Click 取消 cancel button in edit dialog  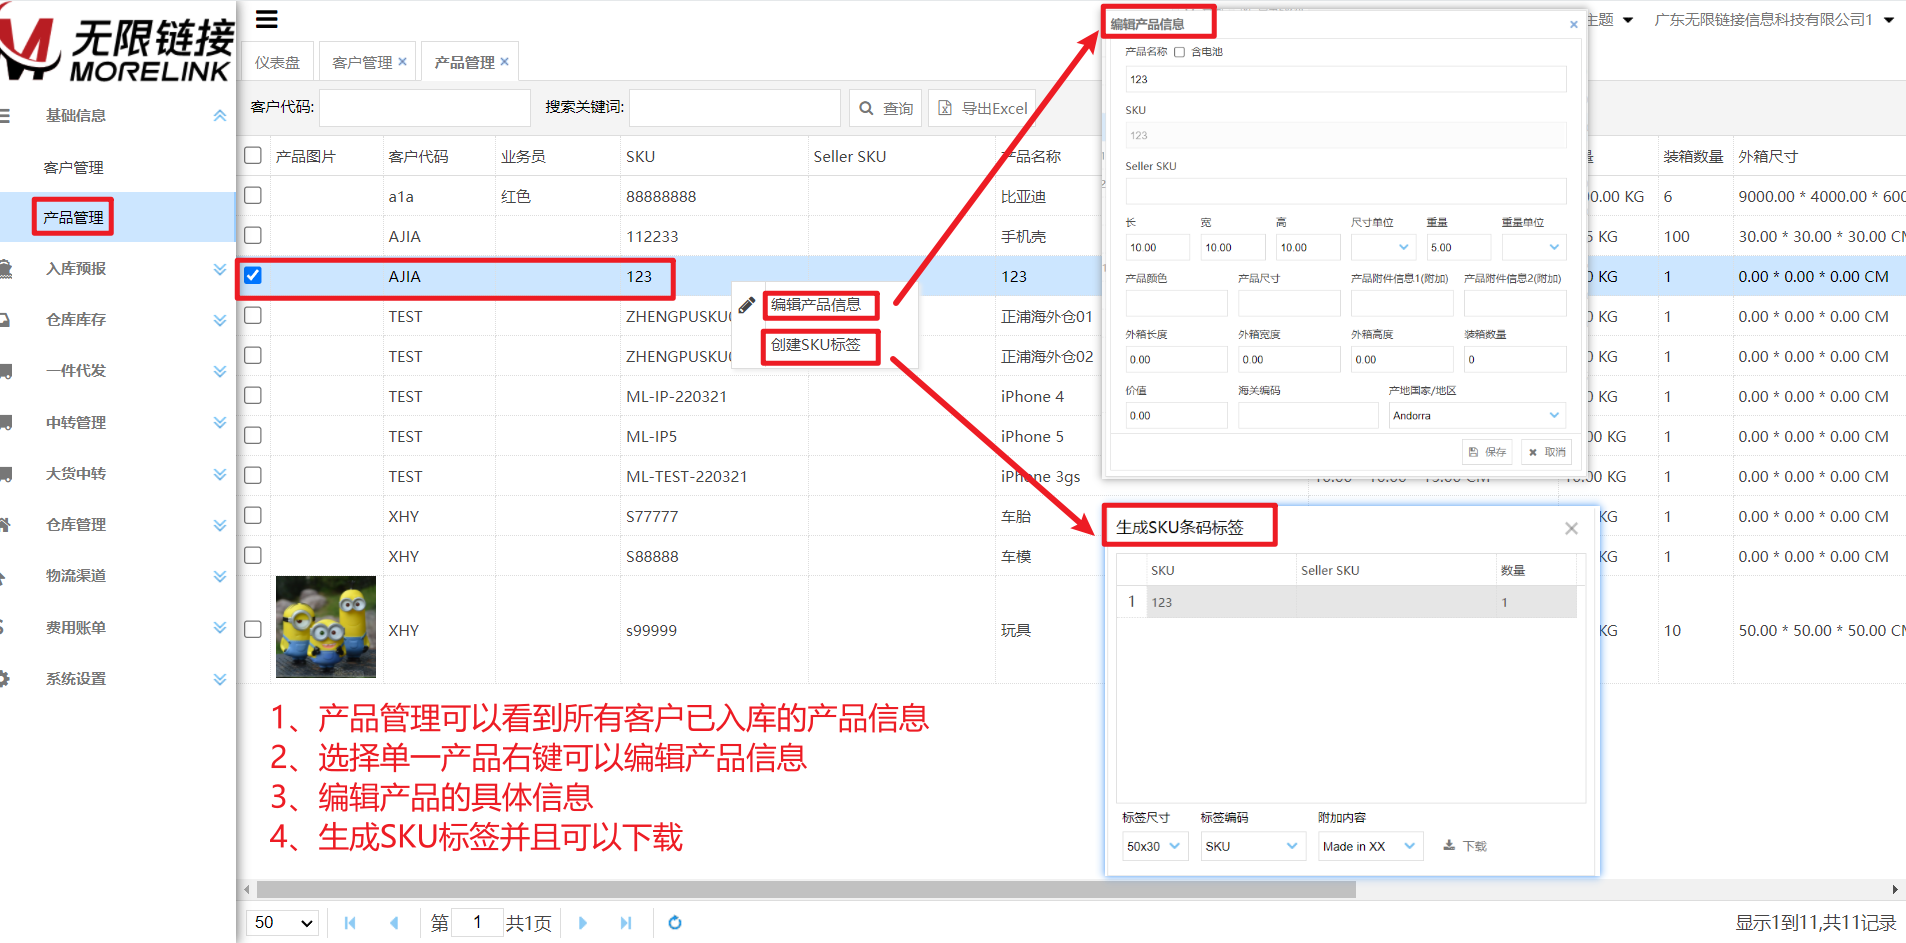click(1547, 452)
